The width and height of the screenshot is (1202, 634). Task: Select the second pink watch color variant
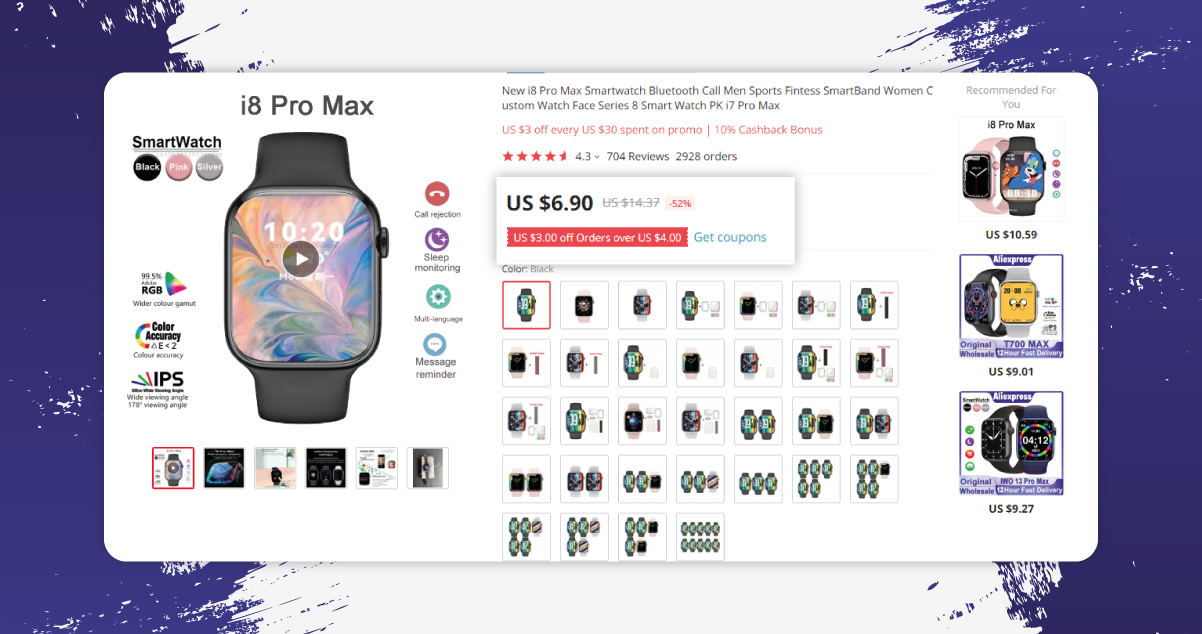[x=584, y=305]
